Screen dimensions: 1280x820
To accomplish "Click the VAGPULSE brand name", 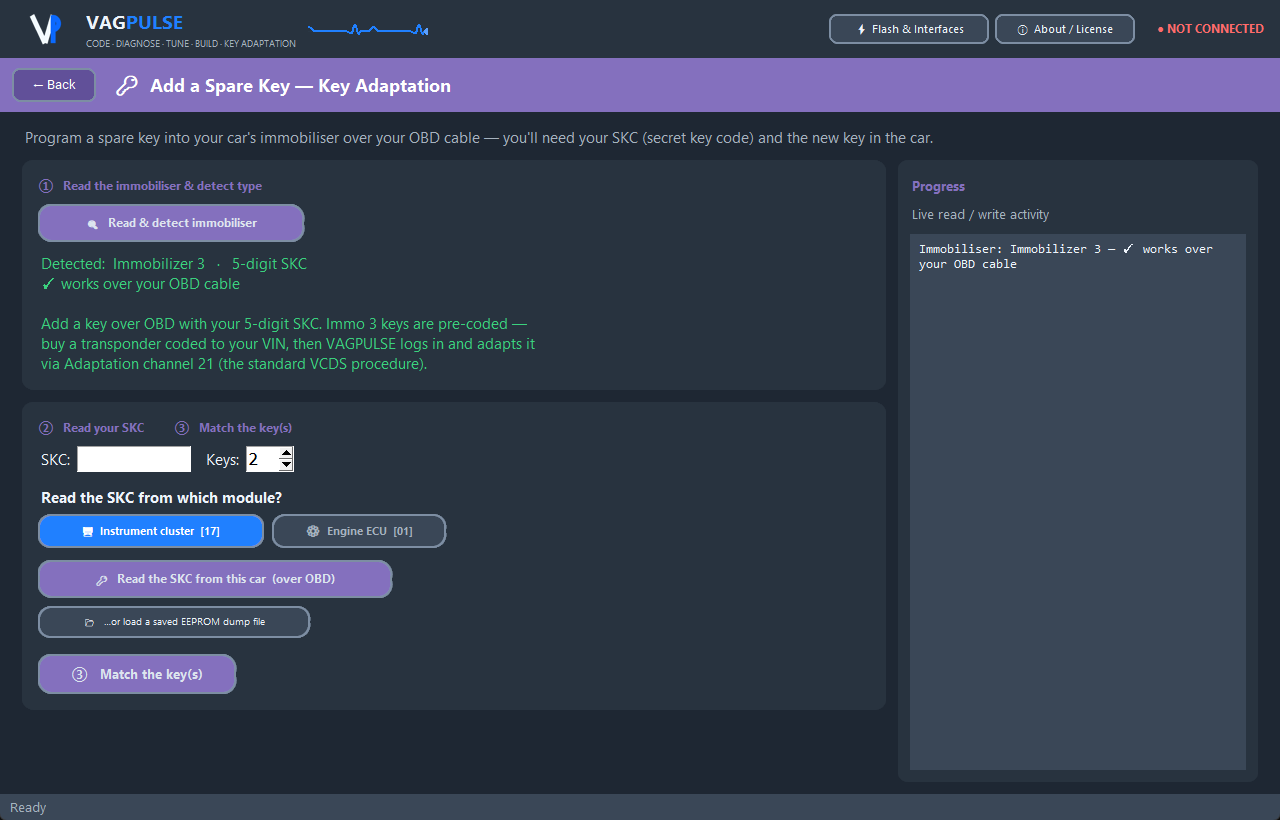I will click(134, 22).
